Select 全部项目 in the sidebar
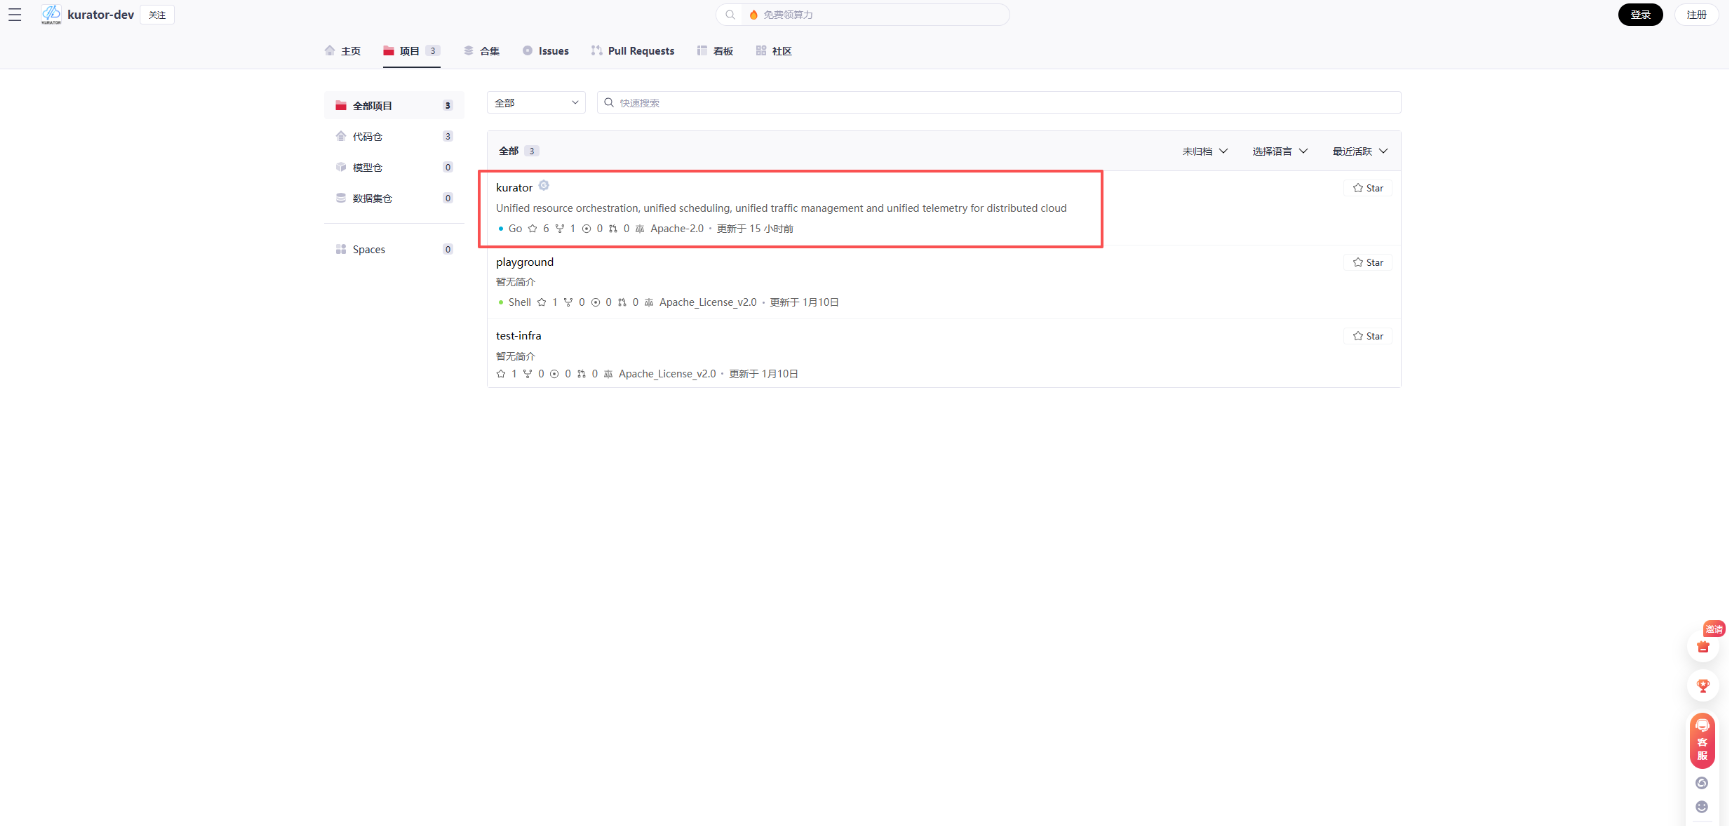 coord(394,105)
